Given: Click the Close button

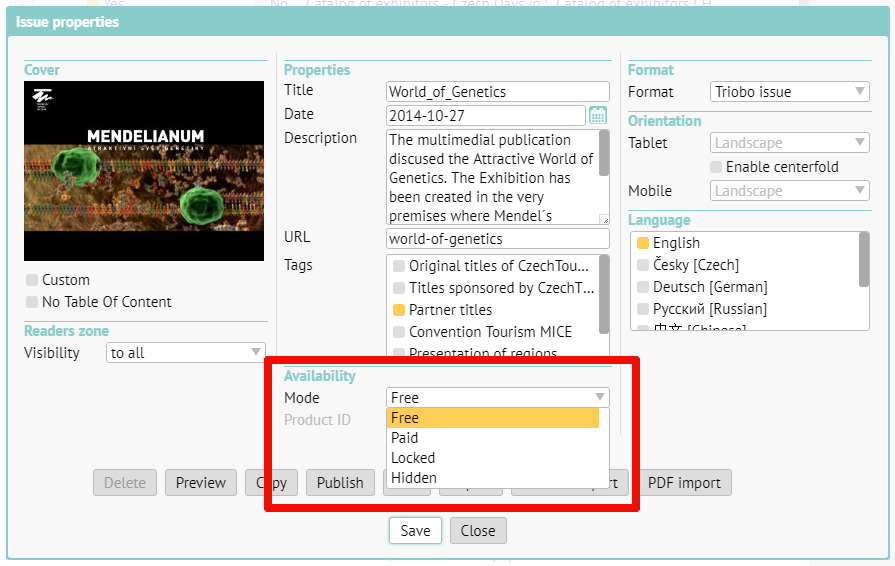Looking at the screenshot, I should coord(478,531).
